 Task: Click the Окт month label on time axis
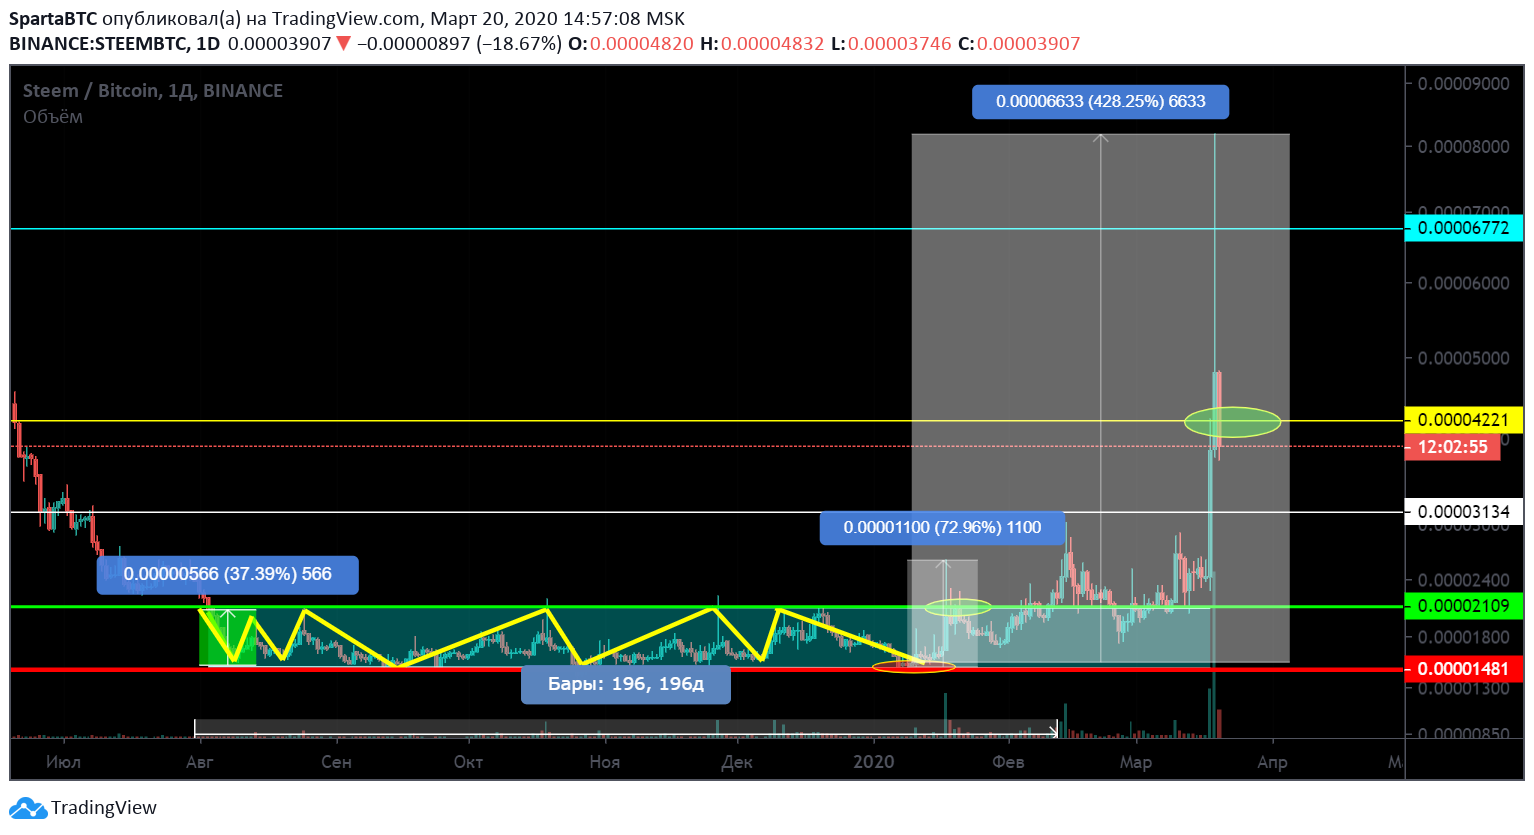[468, 762]
